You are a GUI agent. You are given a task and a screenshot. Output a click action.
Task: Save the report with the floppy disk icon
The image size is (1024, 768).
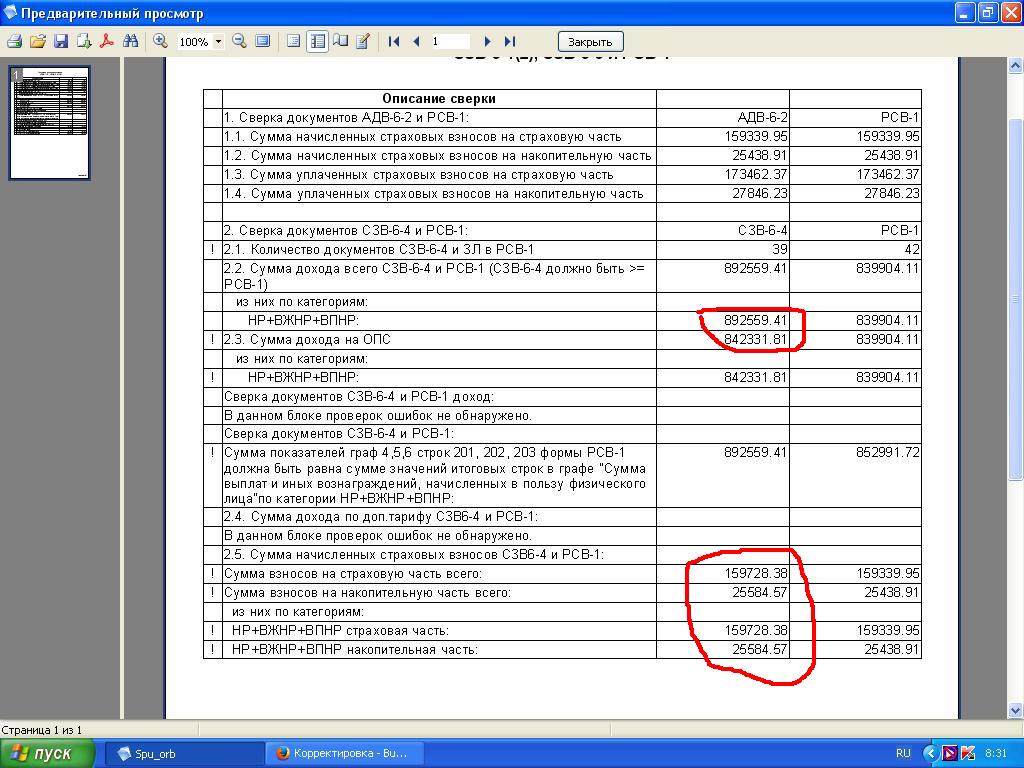tap(61, 41)
